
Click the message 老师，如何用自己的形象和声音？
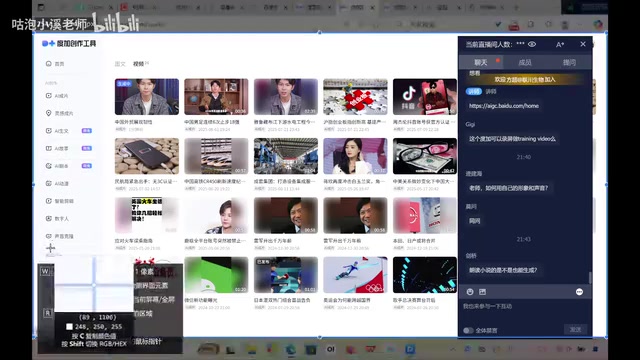509,188
